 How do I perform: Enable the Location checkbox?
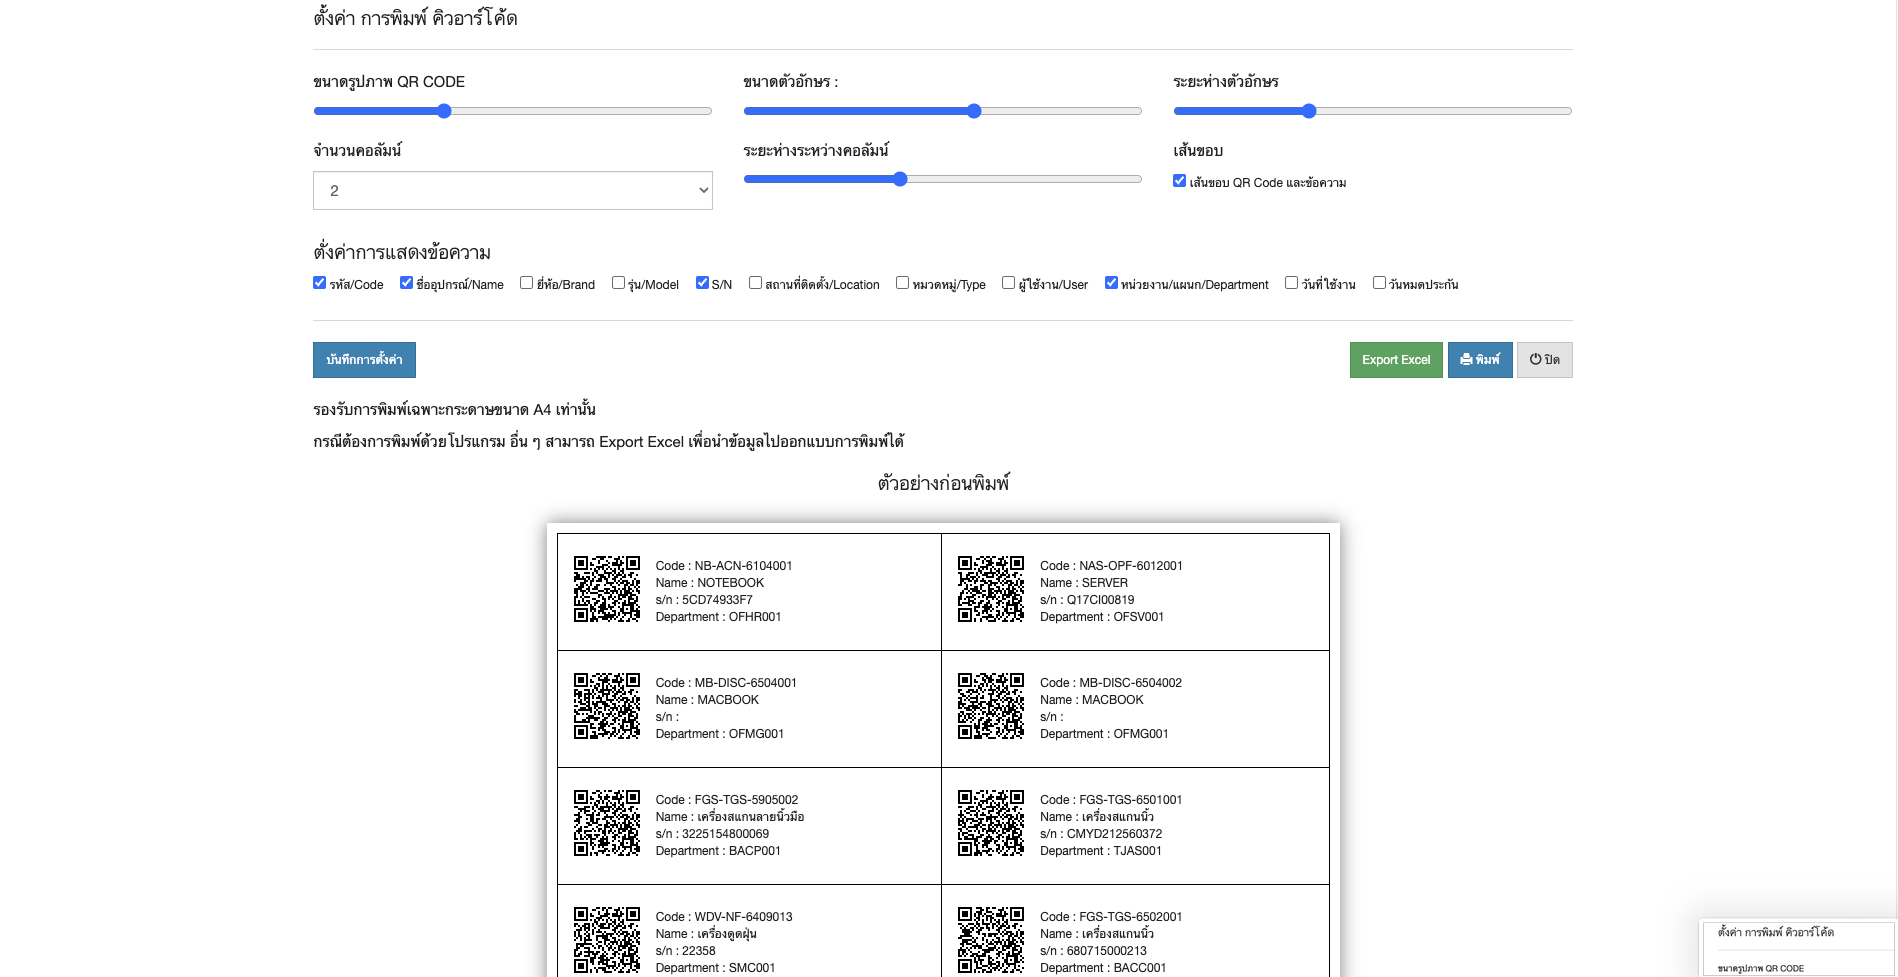(x=755, y=283)
